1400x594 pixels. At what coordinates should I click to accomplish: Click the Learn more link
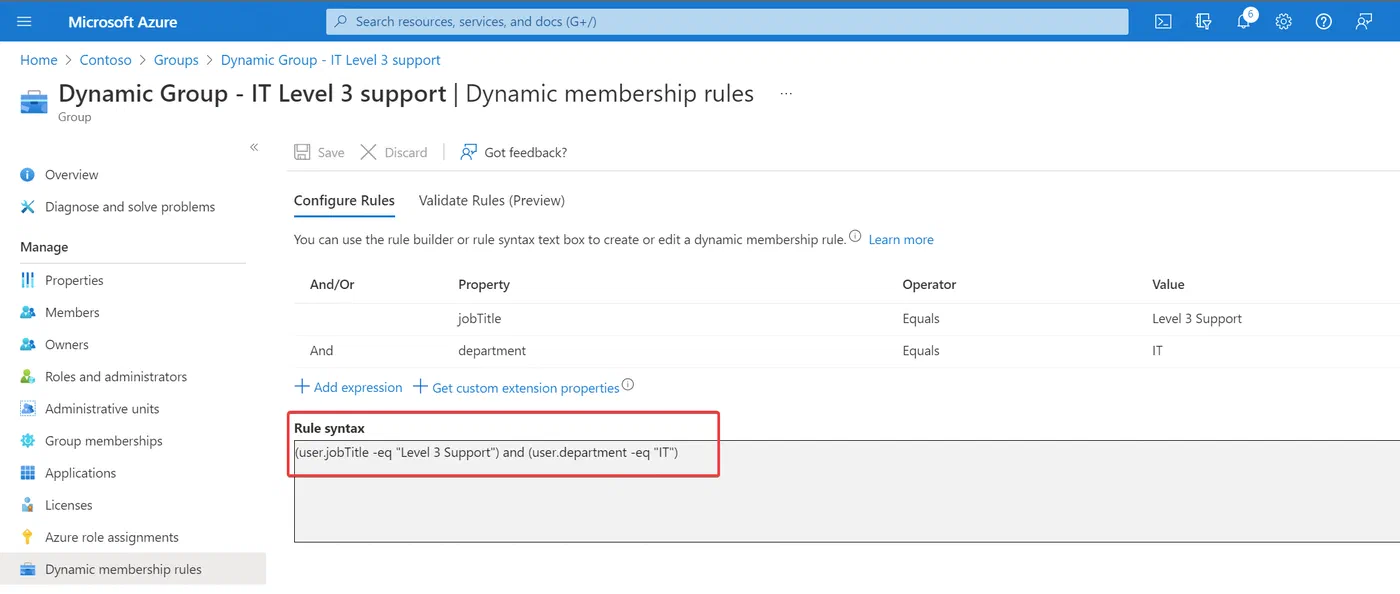pos(901,240)
